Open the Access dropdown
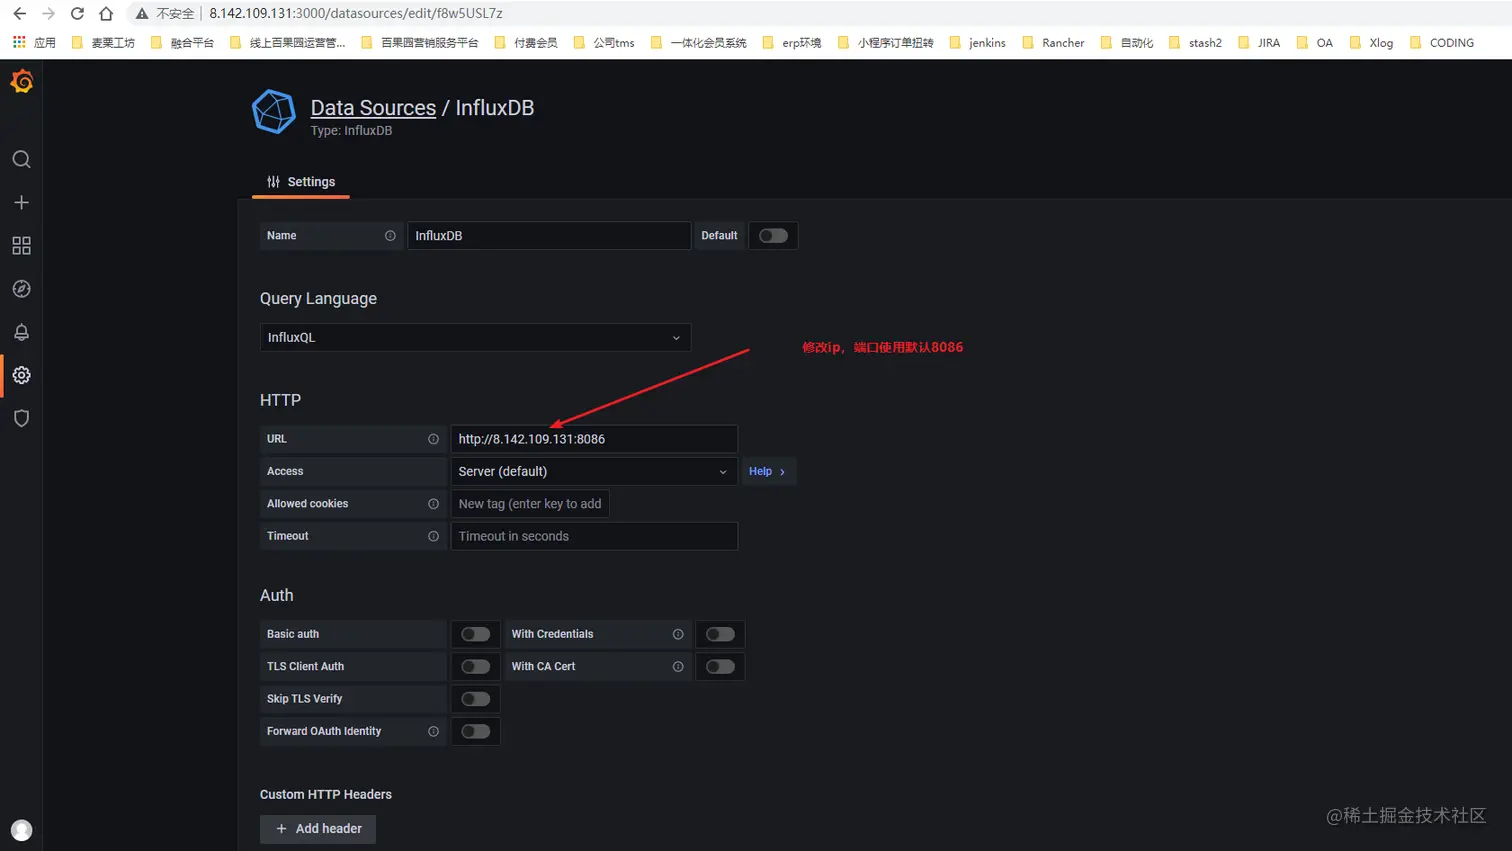The height and width of the screenshot is (851, 1512). pos(594,471)
